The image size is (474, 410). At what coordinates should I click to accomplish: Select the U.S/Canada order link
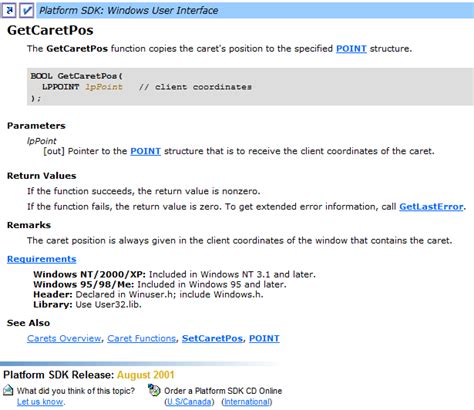(190, 402)
